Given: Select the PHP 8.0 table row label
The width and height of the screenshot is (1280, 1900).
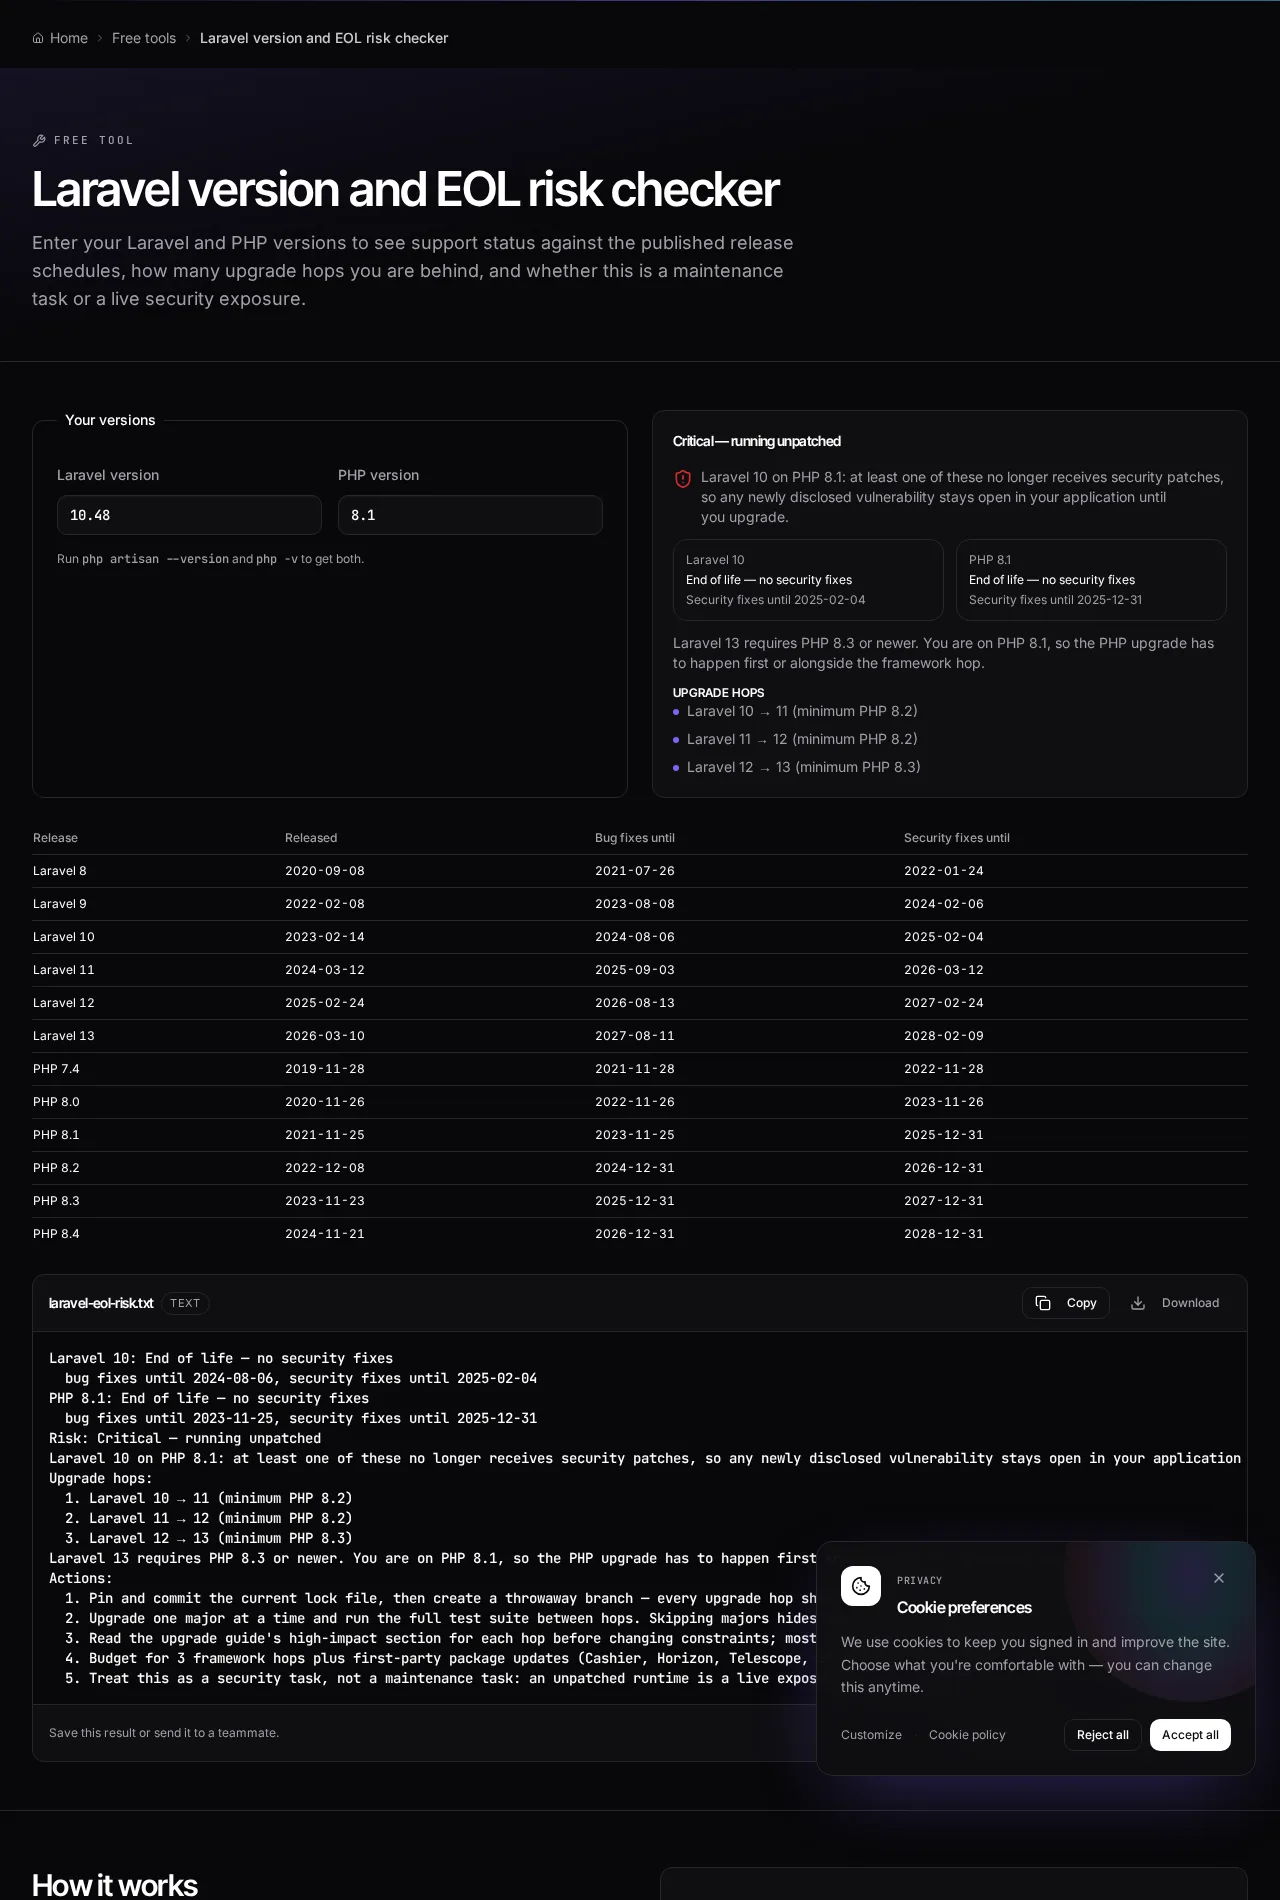Looking at the screenshot, I should [x=56, y=1102].
